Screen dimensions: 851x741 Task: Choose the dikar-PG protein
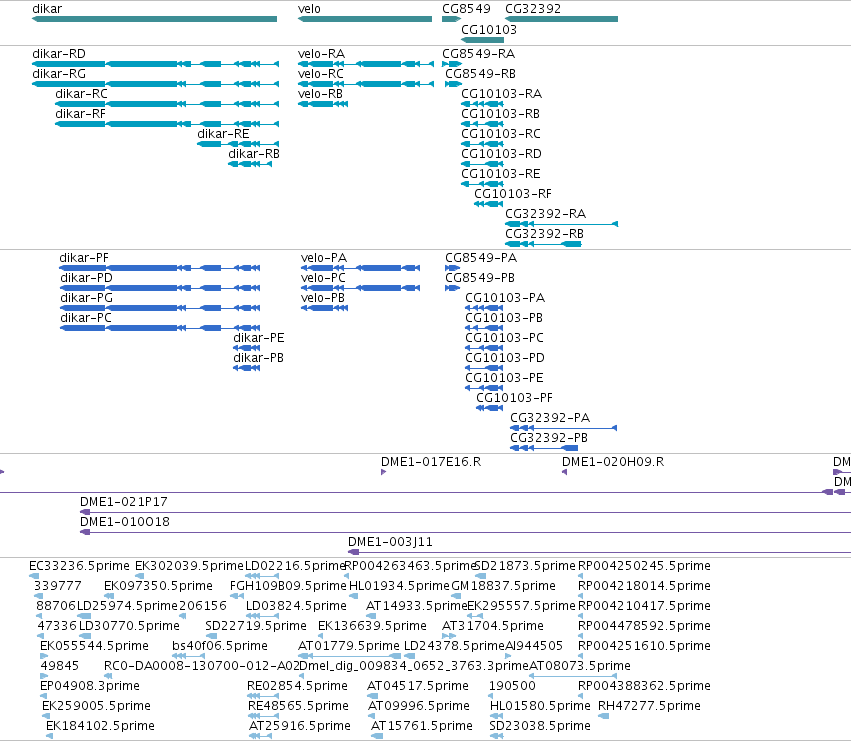160,308
